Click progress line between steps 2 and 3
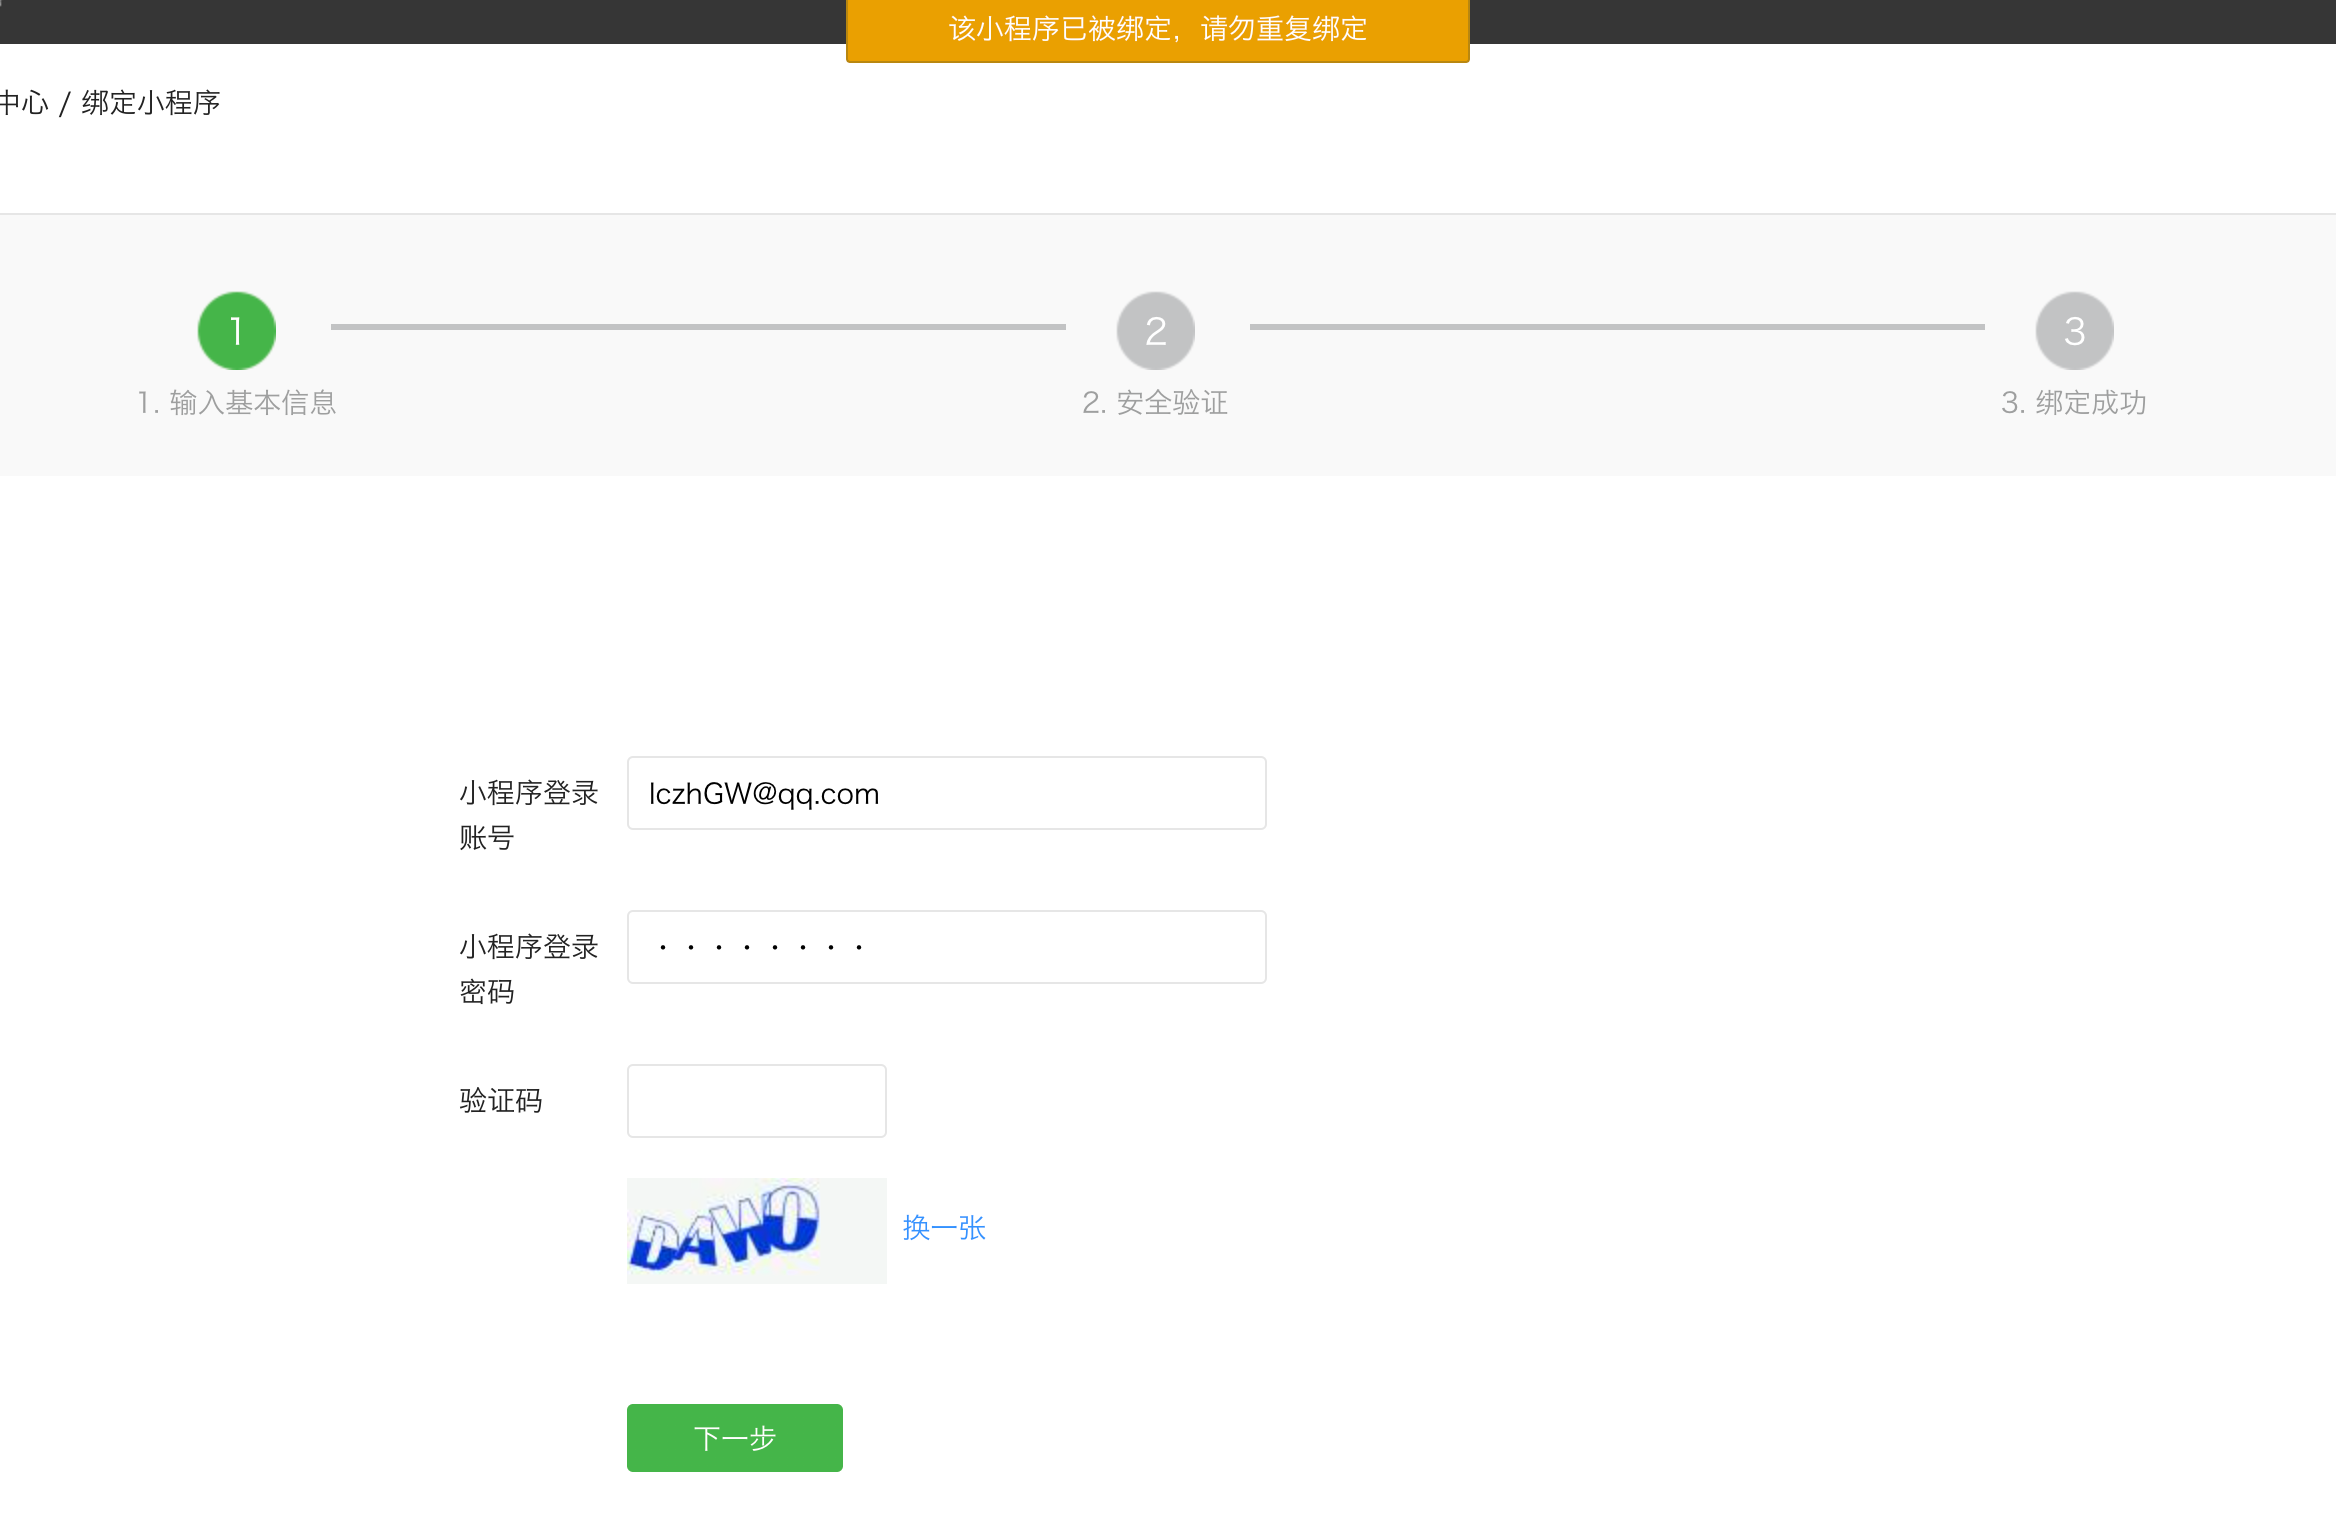Viewport: 2336px width, 1538px height. (x=1617, y=327)
